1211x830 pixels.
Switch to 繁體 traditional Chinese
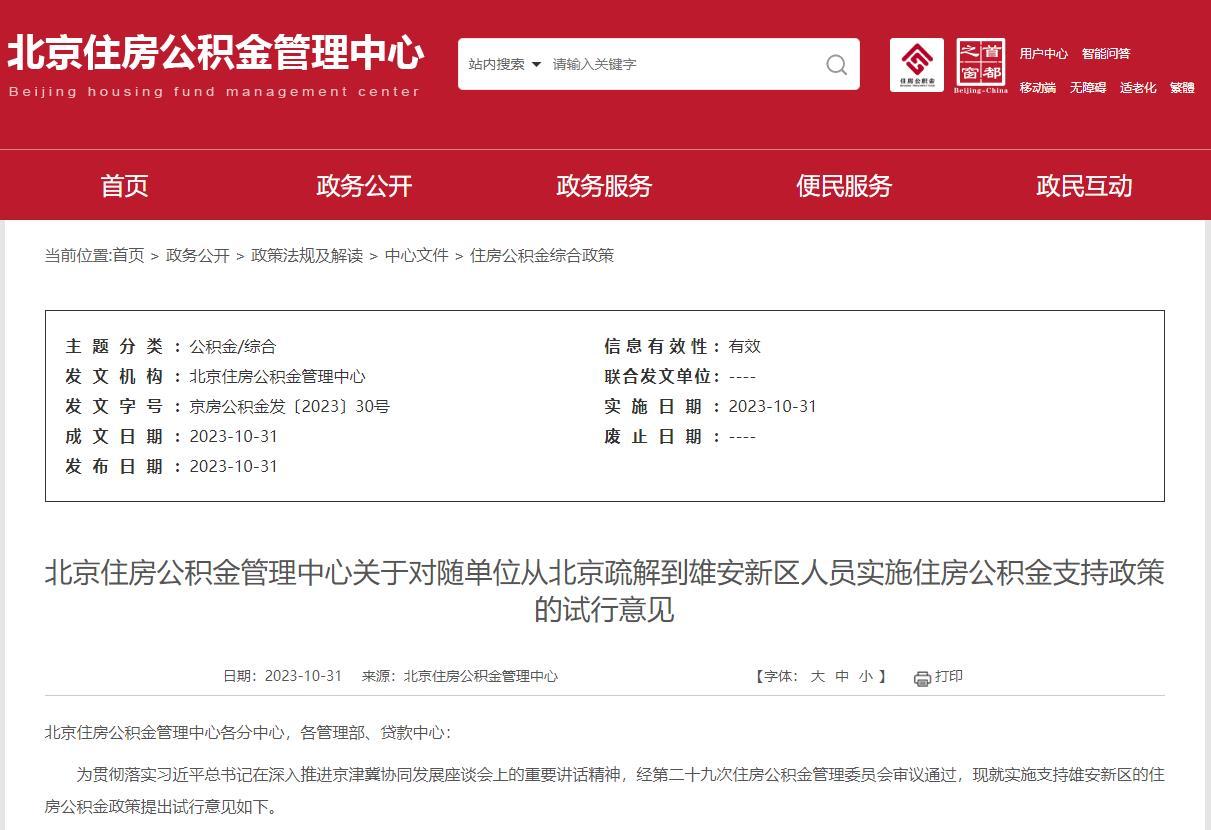1182,88
